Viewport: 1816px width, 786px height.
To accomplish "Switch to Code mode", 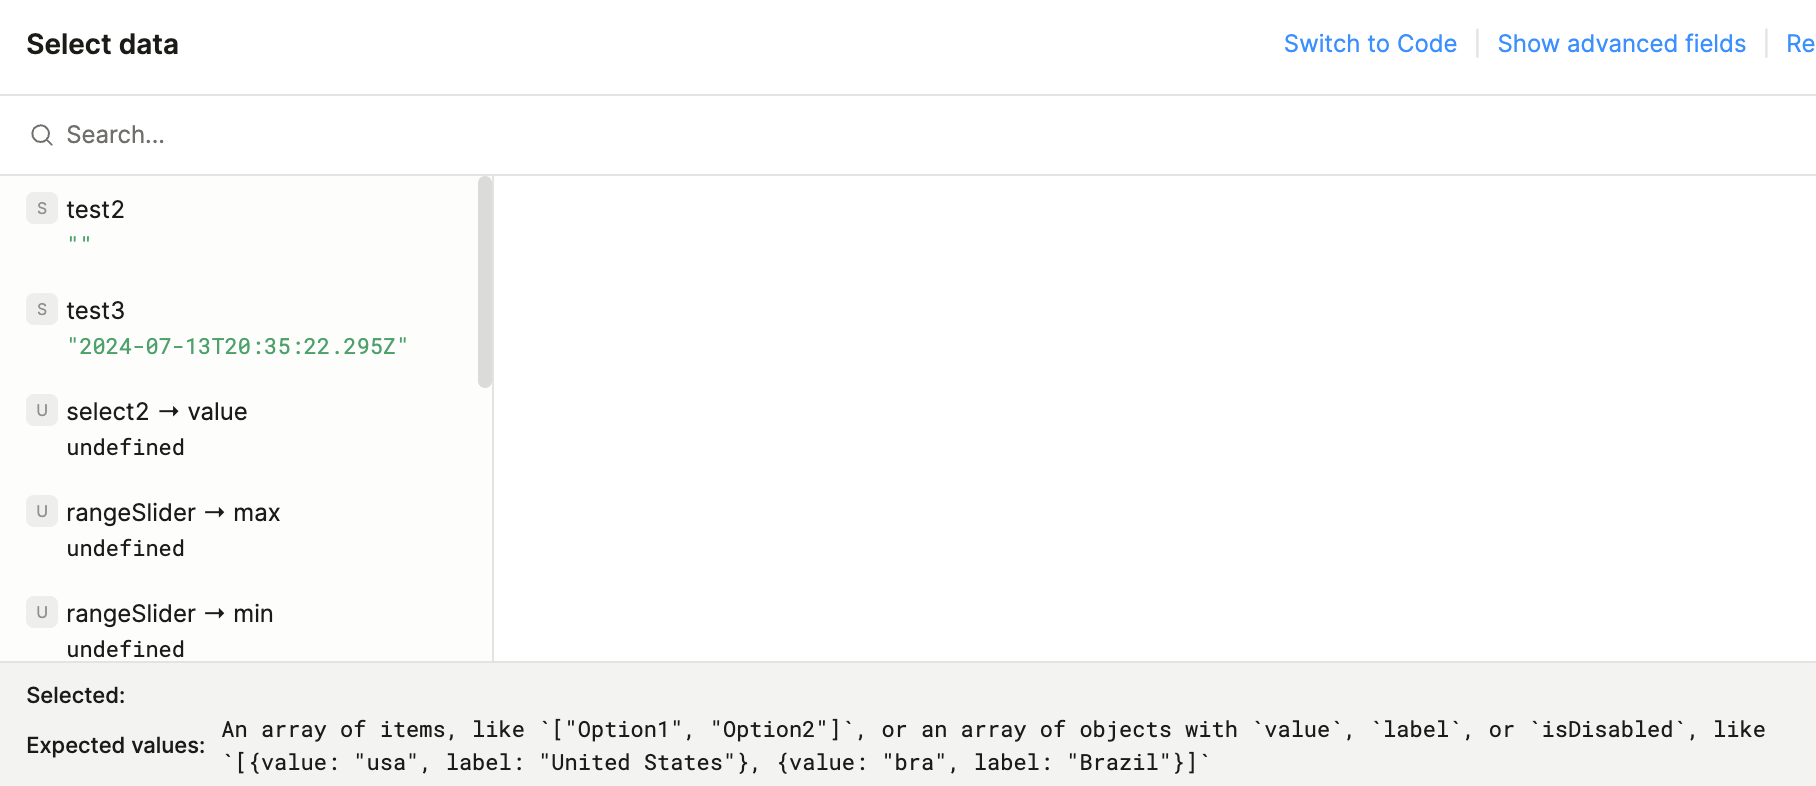I will click(x=1370, y=44).
